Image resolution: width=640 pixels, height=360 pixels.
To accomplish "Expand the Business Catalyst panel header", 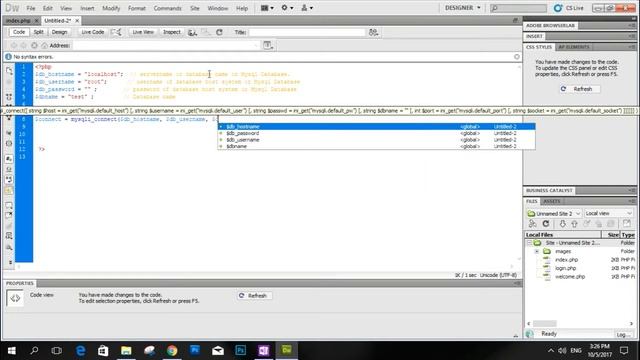I will 549,191.
